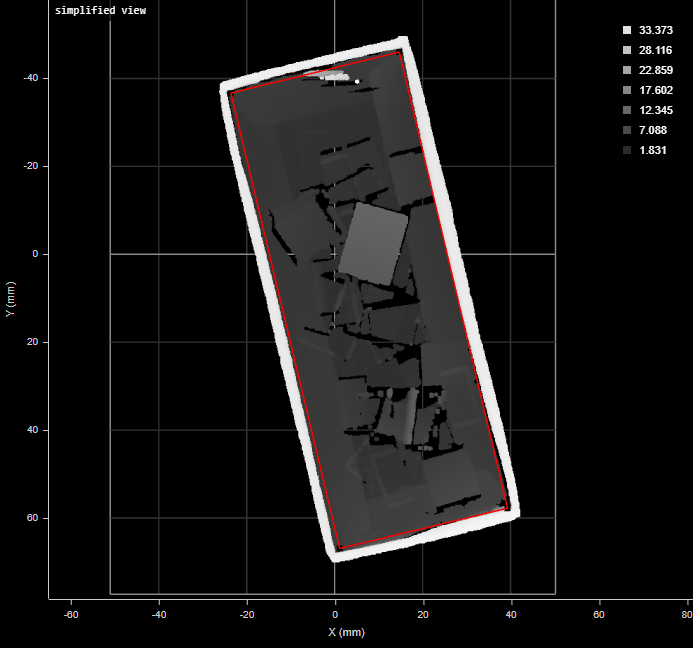The image size is (693, 648).
Task: Click the 22.859 legend color swatch
Action: point(627,70)
